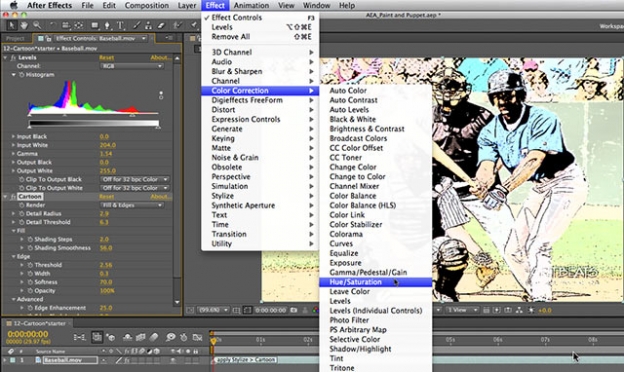Toggle stopwatch for Edge Threshold

pos(30,265)
